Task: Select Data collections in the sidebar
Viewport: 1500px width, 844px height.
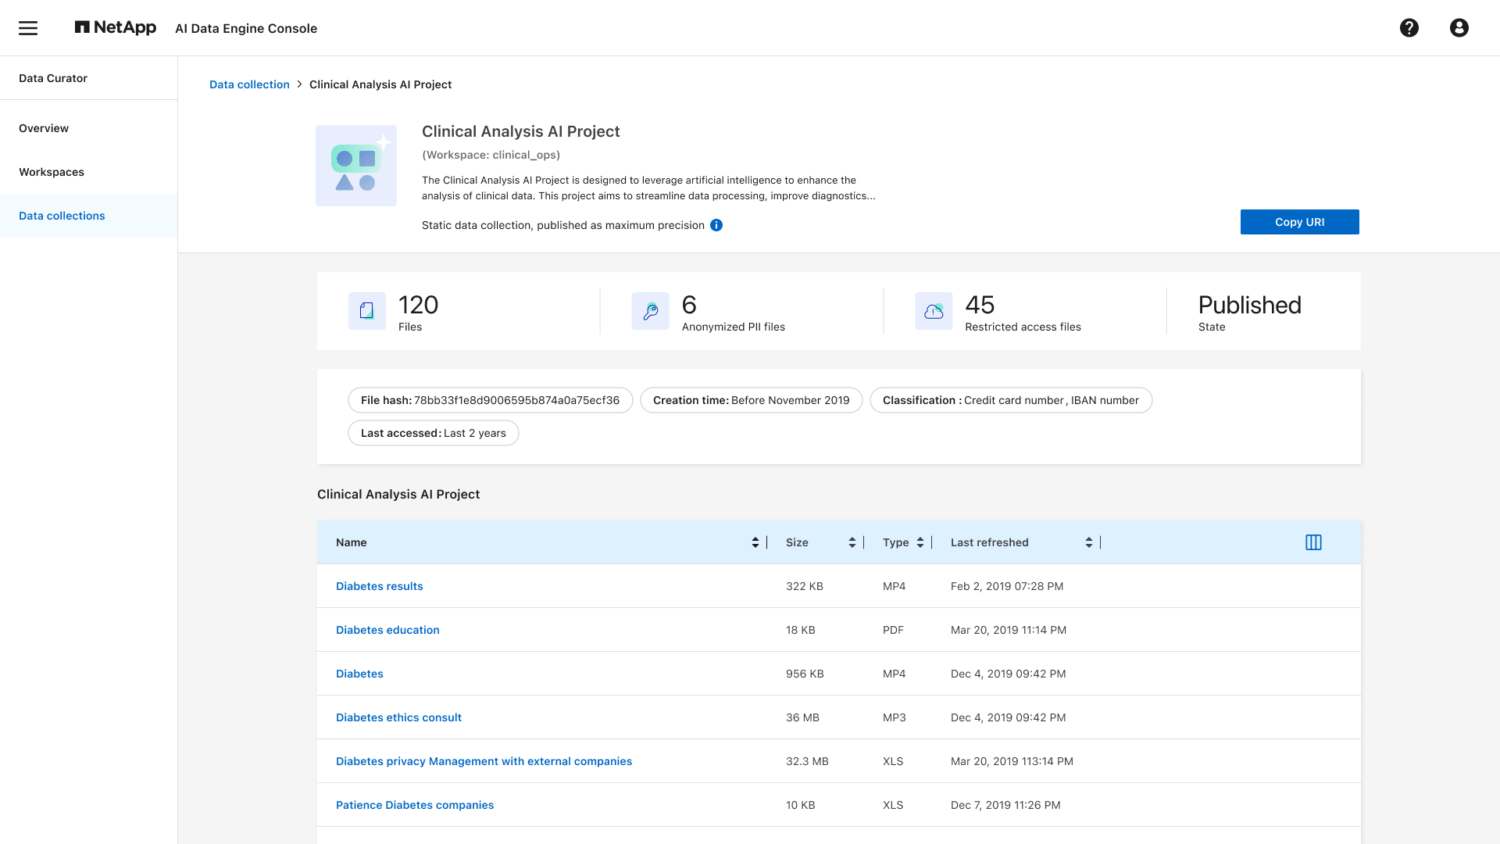Action: [x=62, y=216]
